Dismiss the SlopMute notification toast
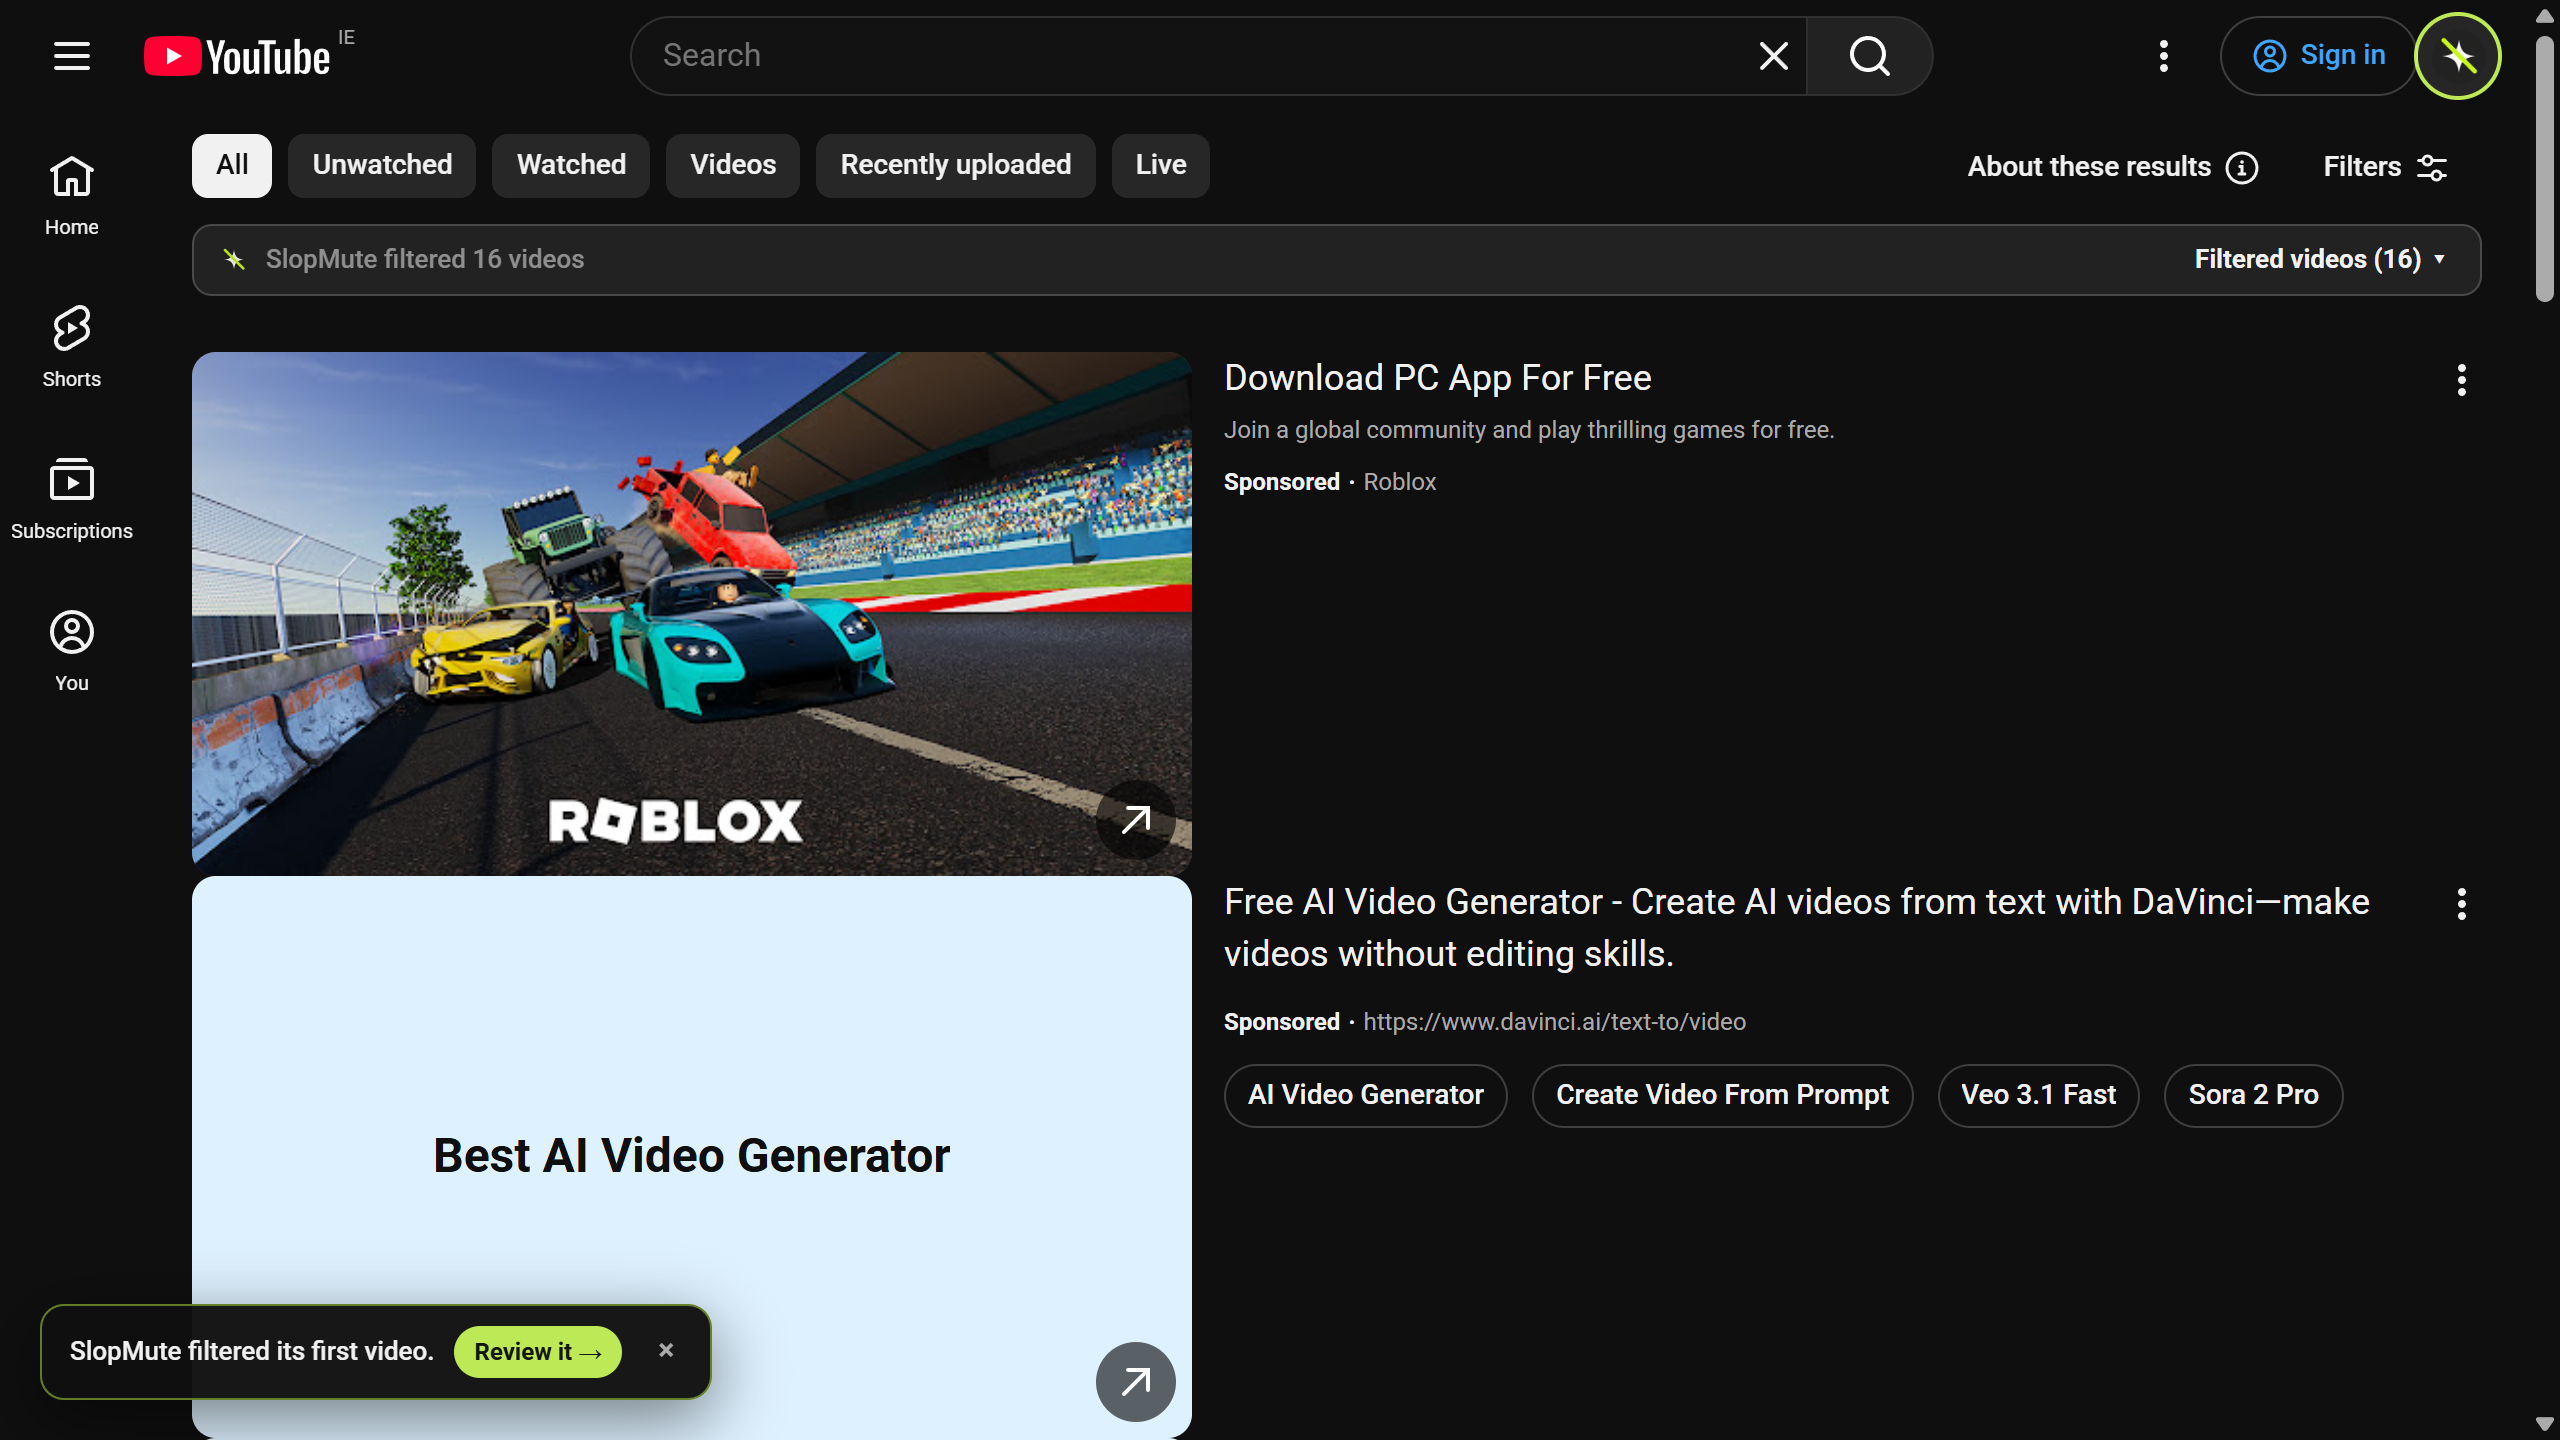This screenshot has width=2560, height=1440. pyautogui.click(x=666, y=1350)
